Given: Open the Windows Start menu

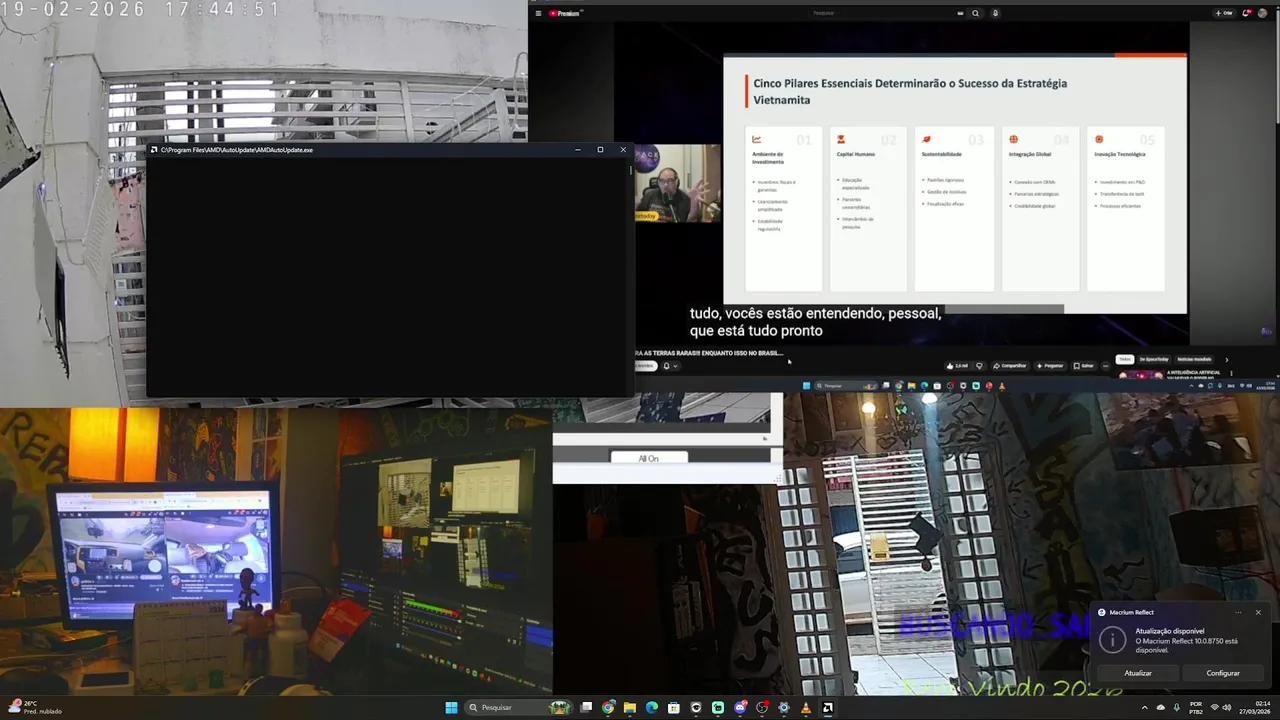Looking at the screenshot, I should click(x=451, y=708).
